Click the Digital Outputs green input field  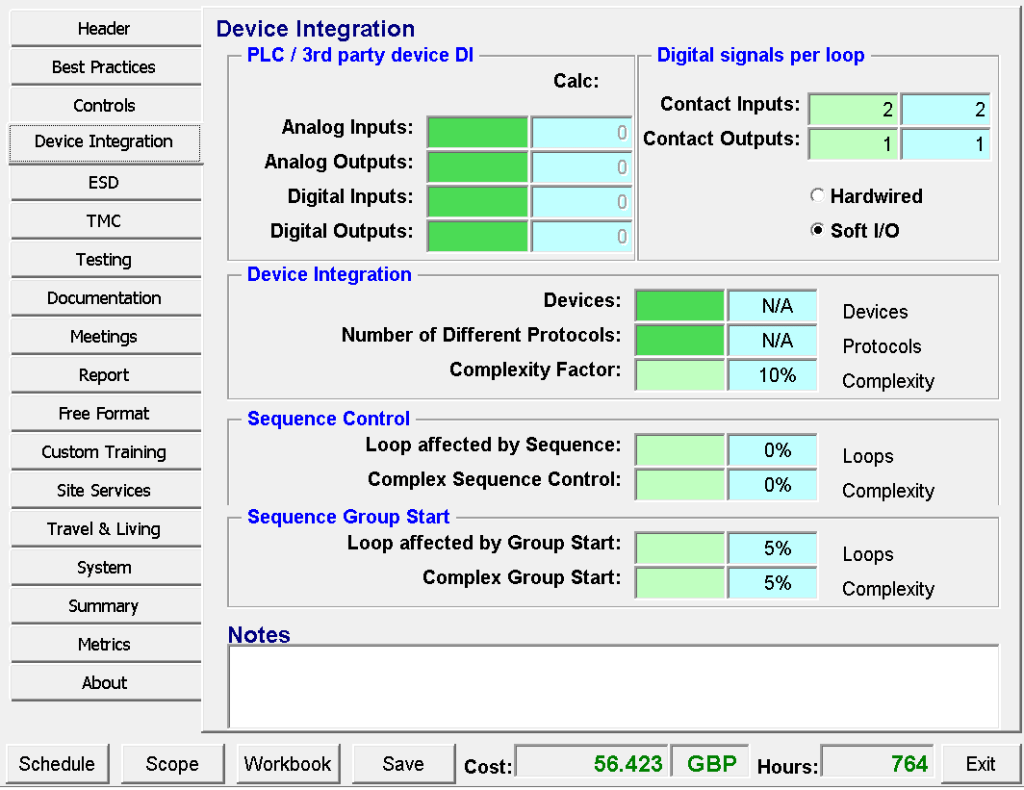(477, 236)
